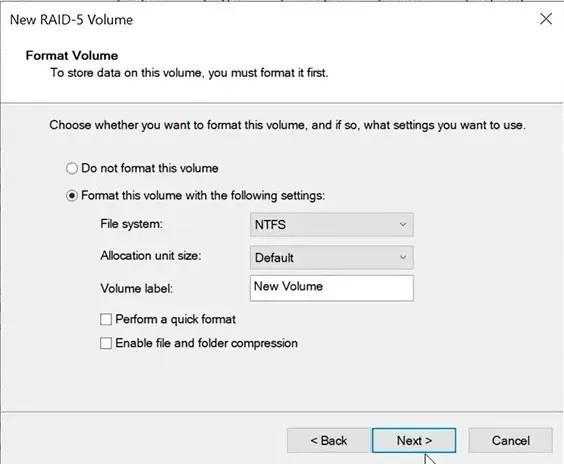Click the chevron arrow beside Default
The height and width of the screenshot is (464, 564).
[403, 258]
